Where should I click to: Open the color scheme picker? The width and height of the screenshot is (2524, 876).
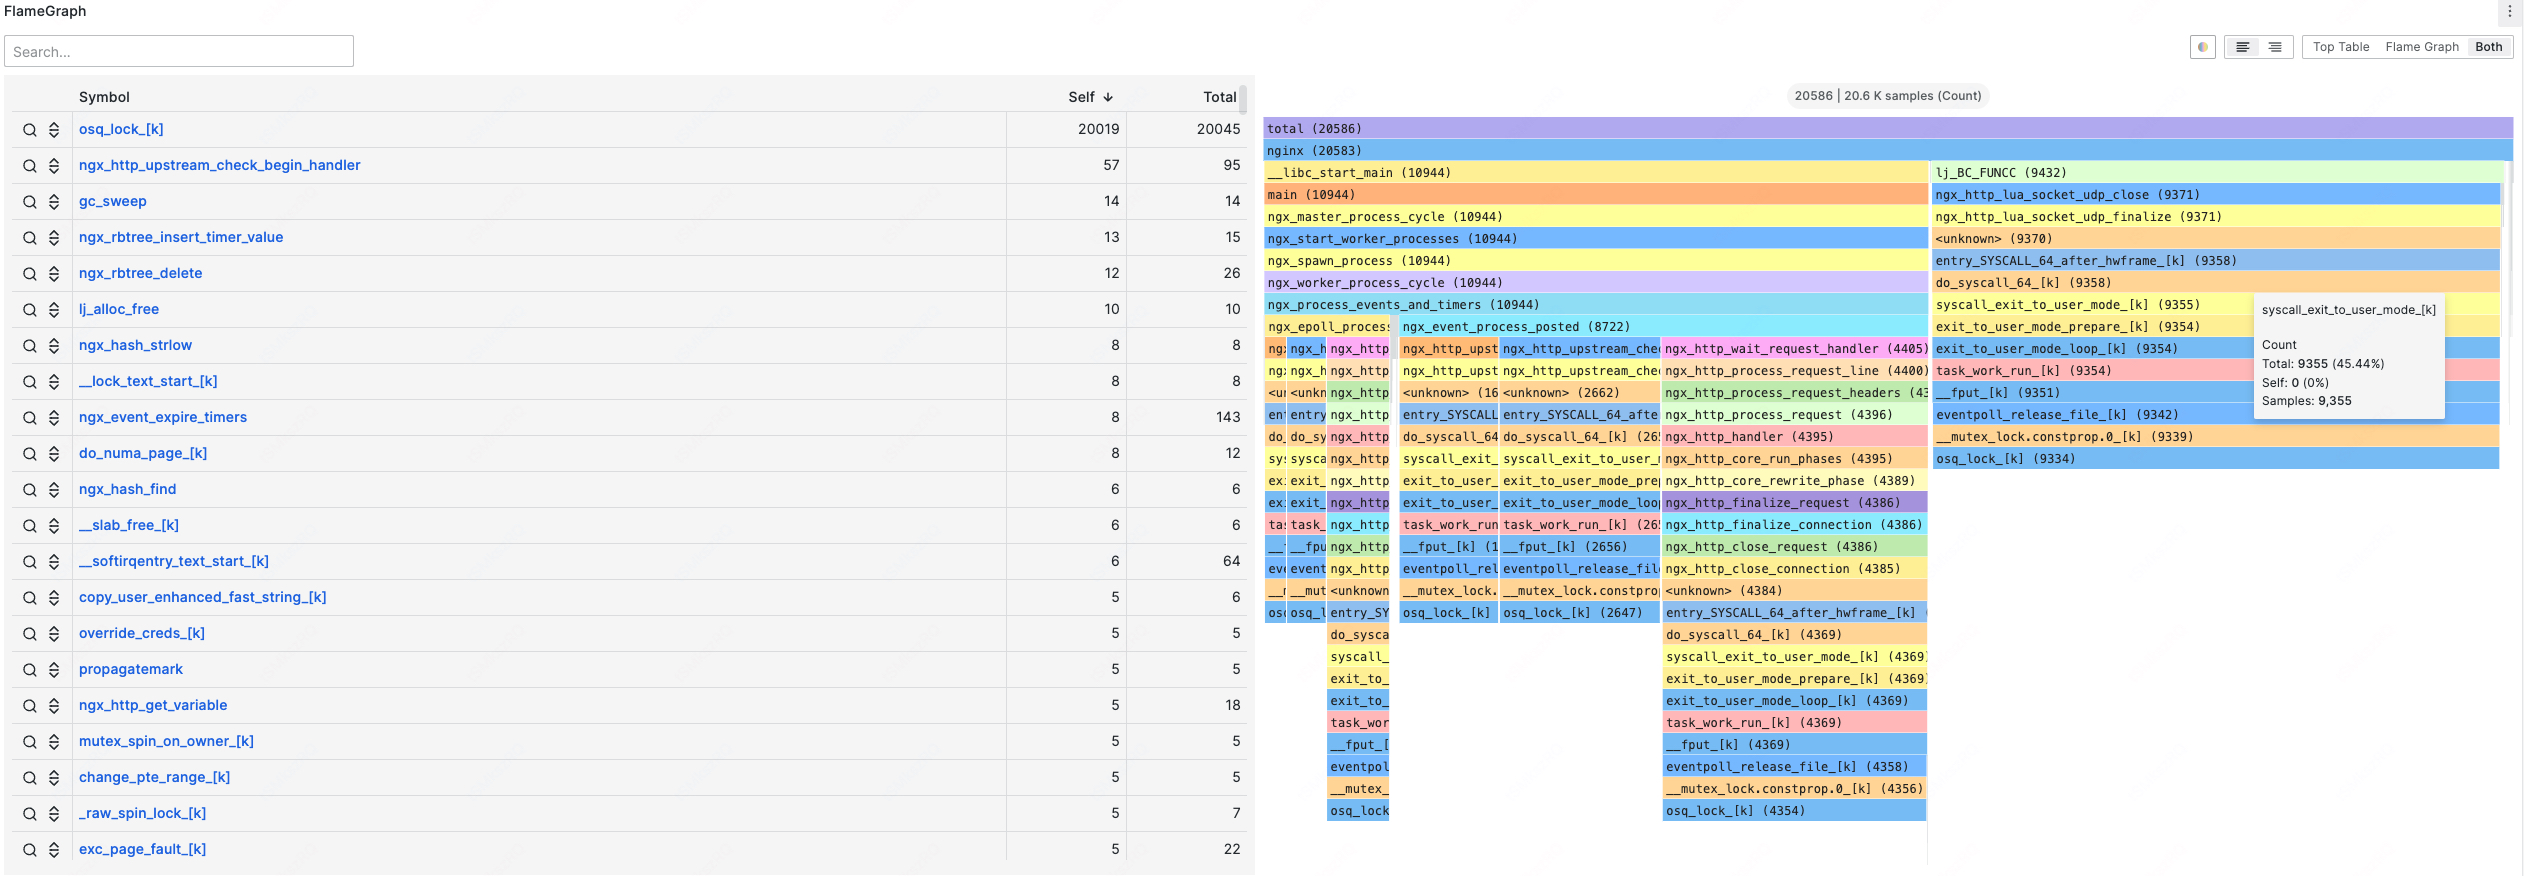[2202, 47]
